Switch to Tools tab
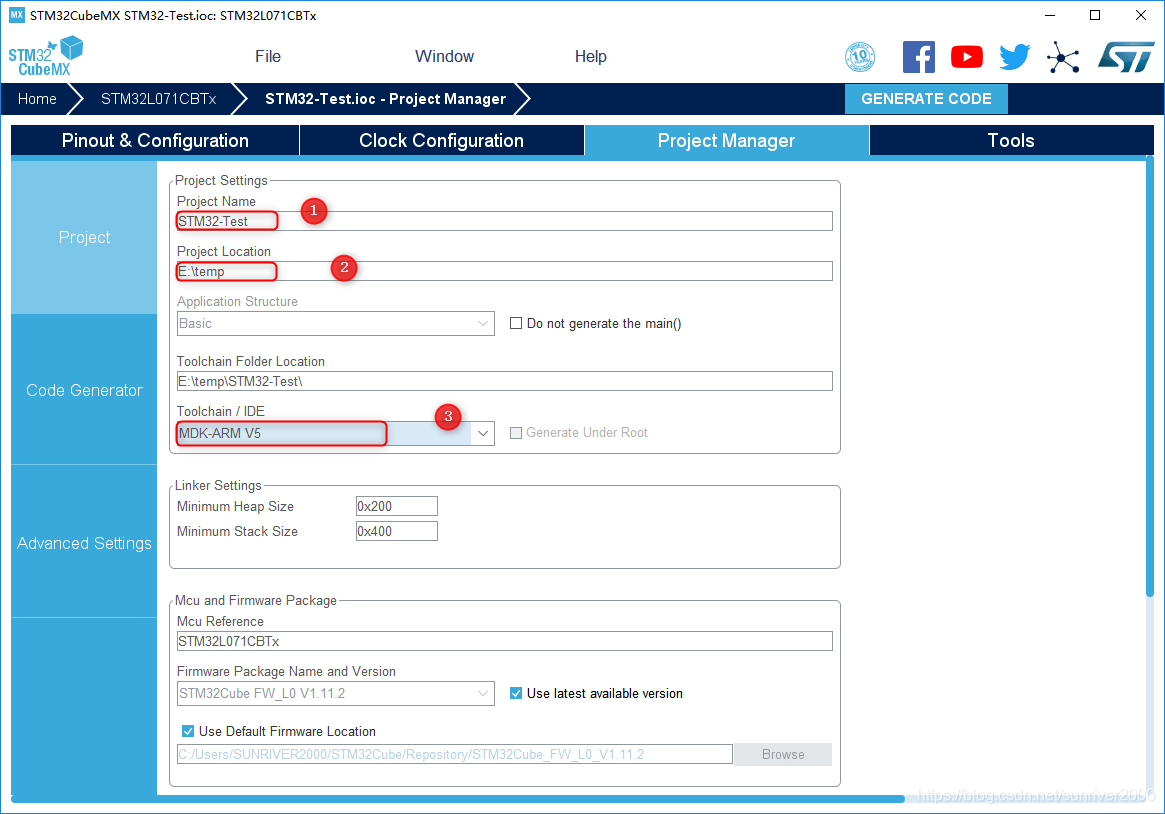Screen dimensions: 1165x814 click(x=1010, y=140)
